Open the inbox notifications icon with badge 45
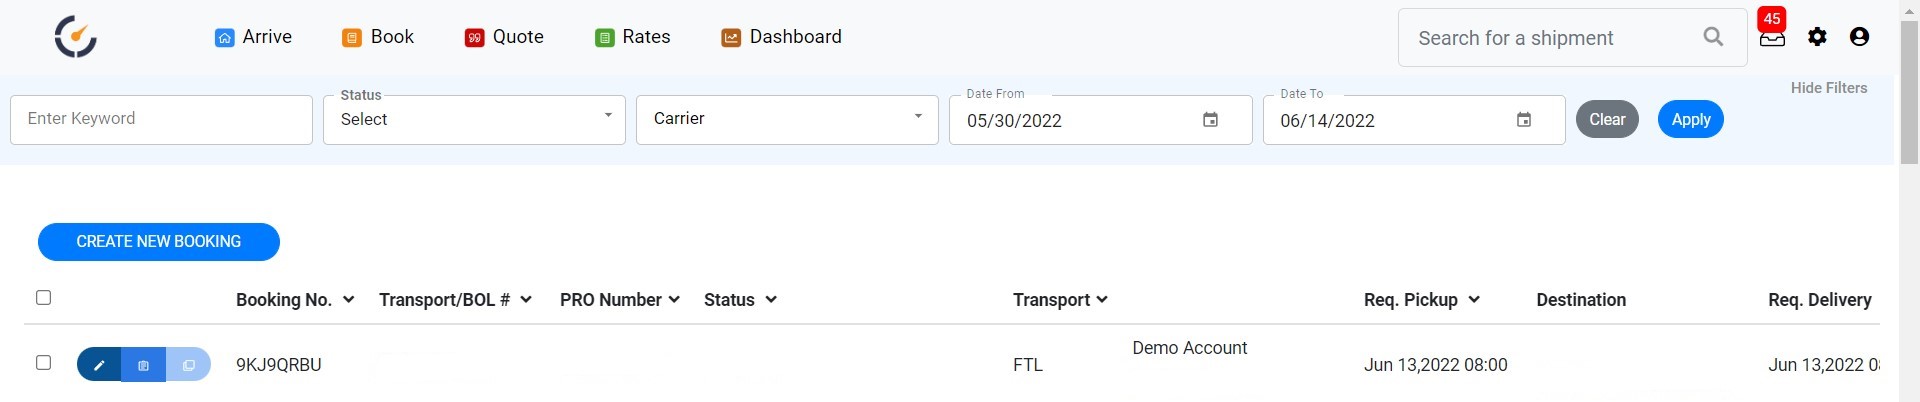 pyautogui.click(x=1772, y=38)
